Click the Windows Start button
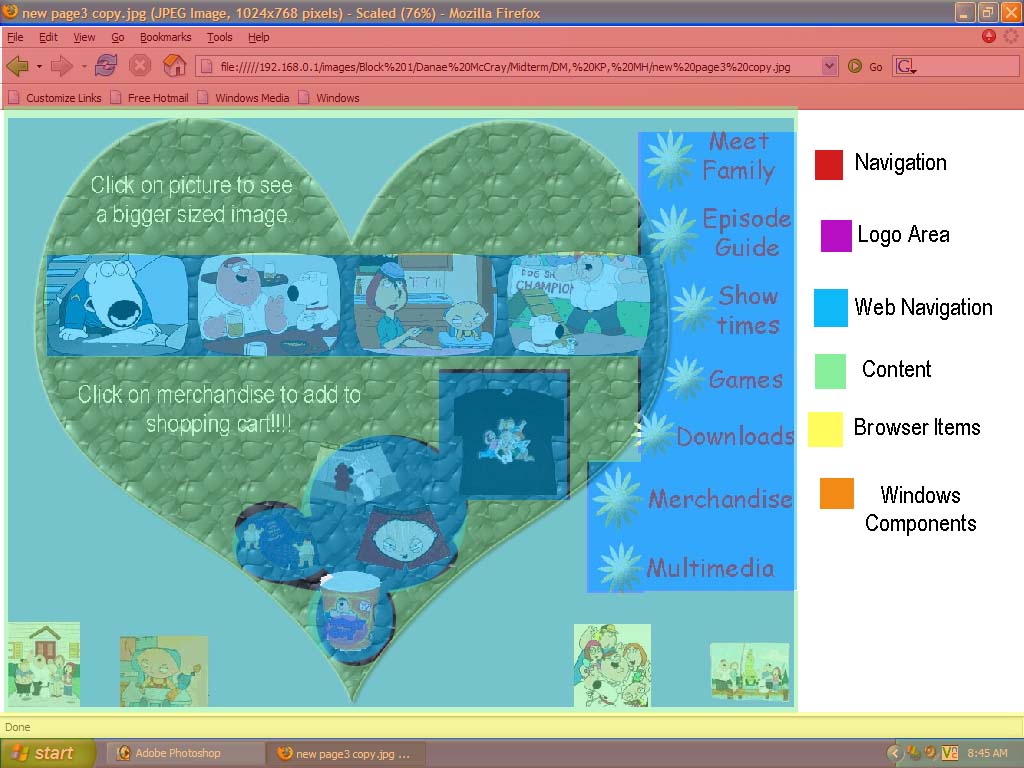Screen dimensions: 1024x768 [x=47, y=753]
